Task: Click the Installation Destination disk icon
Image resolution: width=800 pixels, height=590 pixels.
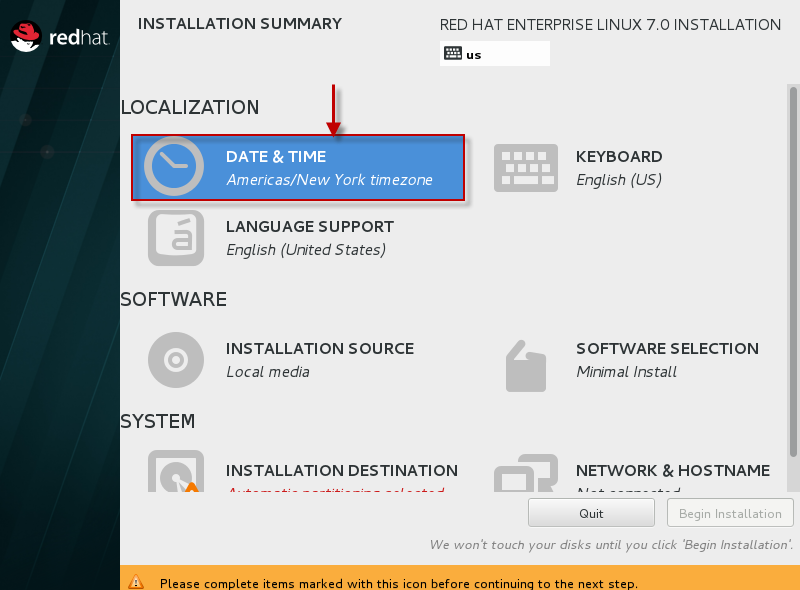Action: pyautogui.click(x=176, y=471)
